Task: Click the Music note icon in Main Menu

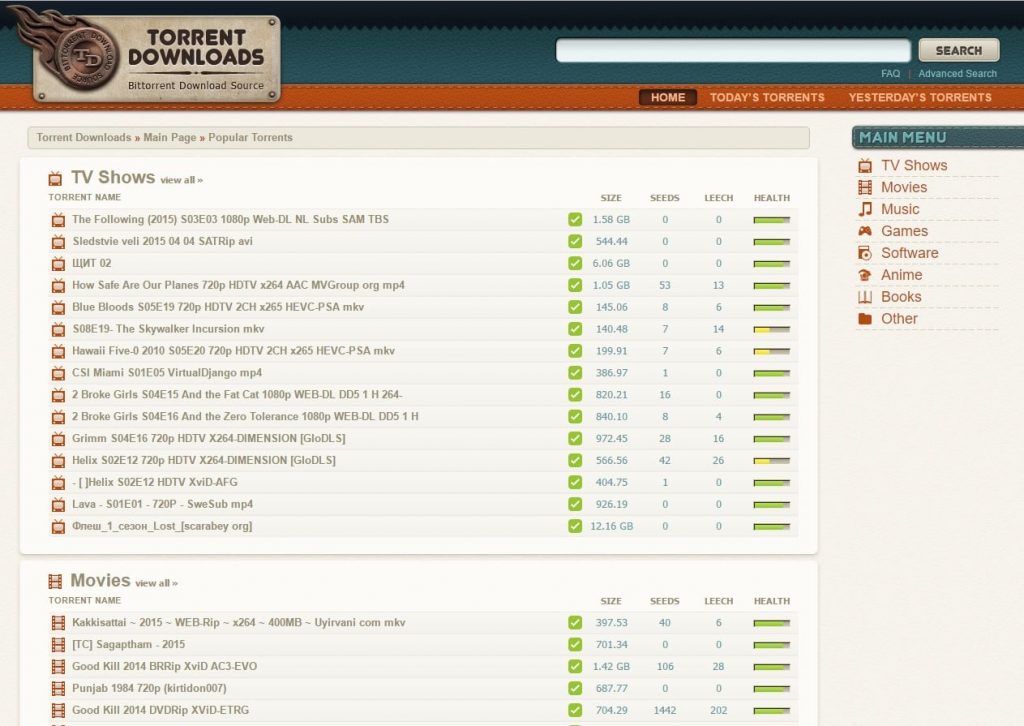Action: click(865, 210)
